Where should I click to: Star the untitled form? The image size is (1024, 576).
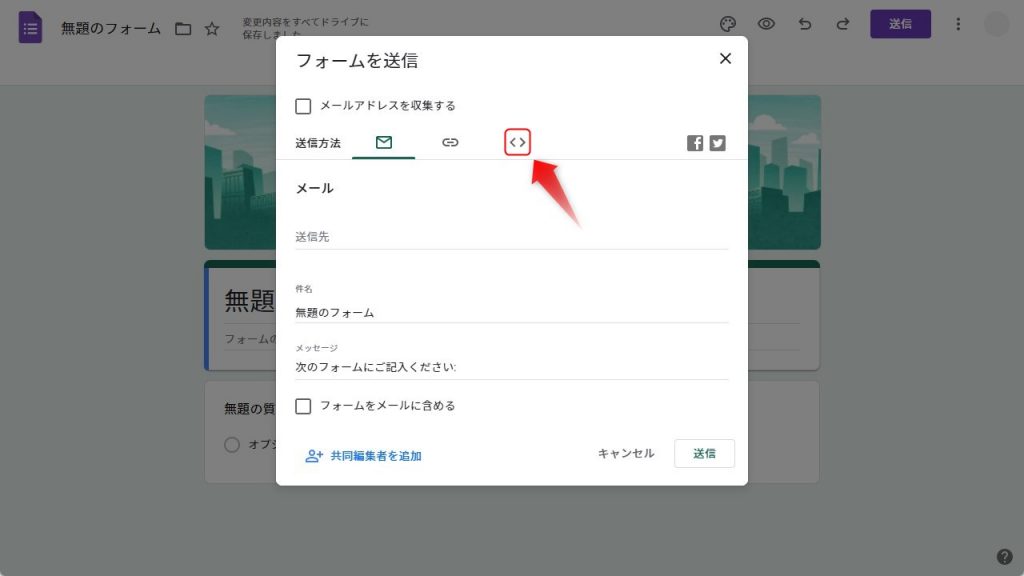tap(212, 29)
